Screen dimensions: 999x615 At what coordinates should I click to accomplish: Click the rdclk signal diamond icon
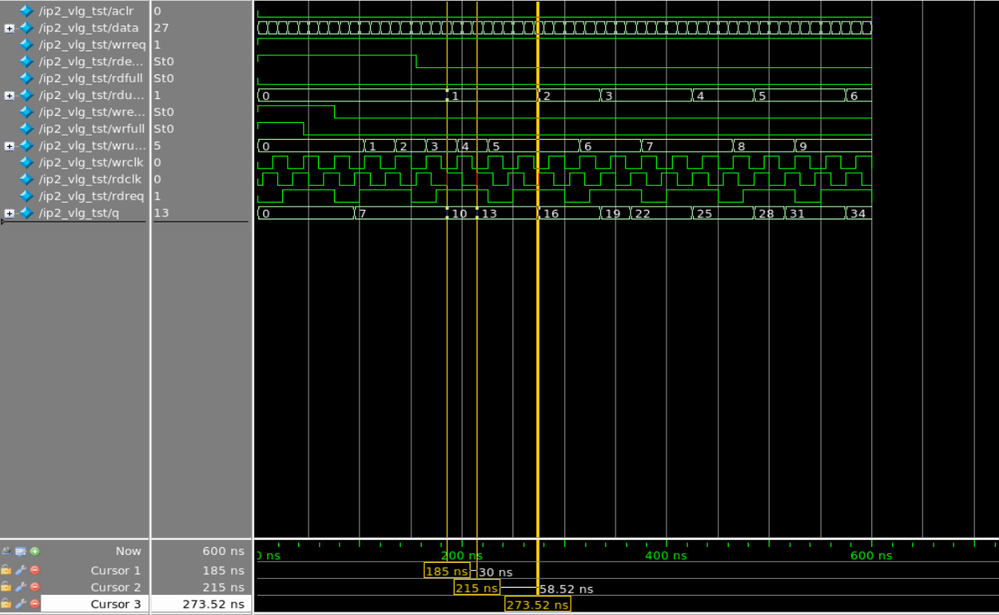[x=26, y=179]
